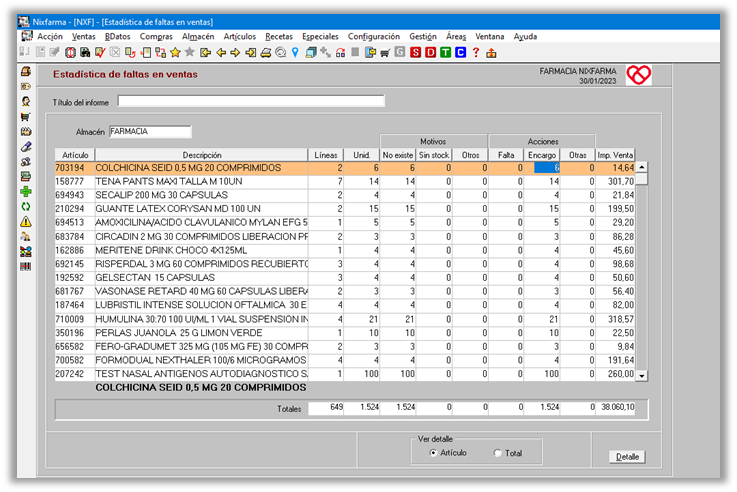
Task: Click the person avatar sidebar icon
Action: (26, 102)
